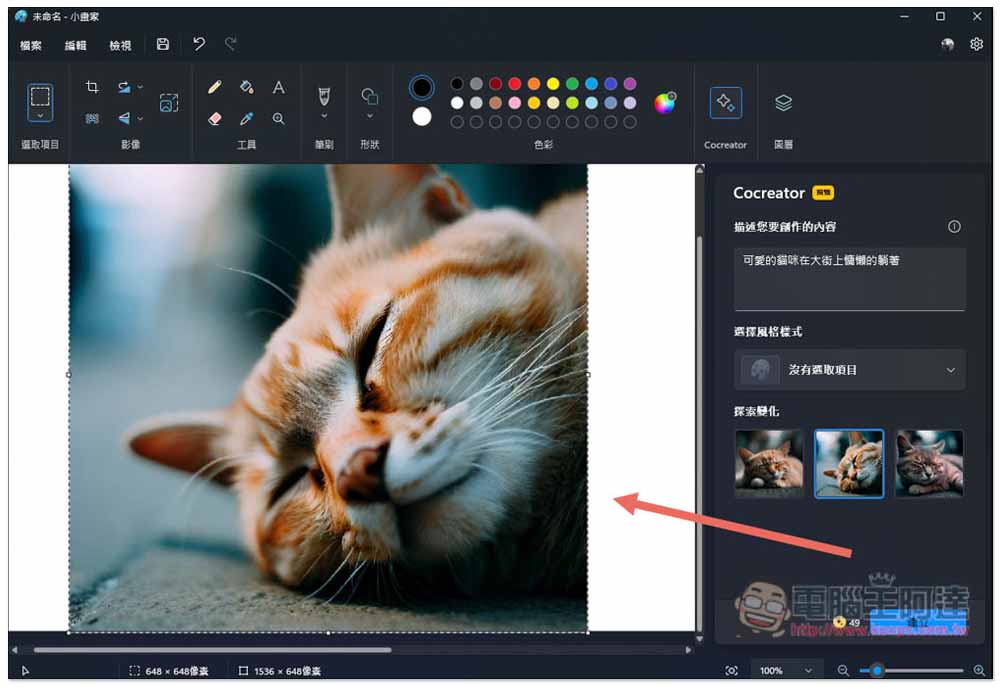The width and height of the screenshot is (1000, 687).
Task: Select the middle cat variation thumbnail
Action: click(x=849, y=463)
